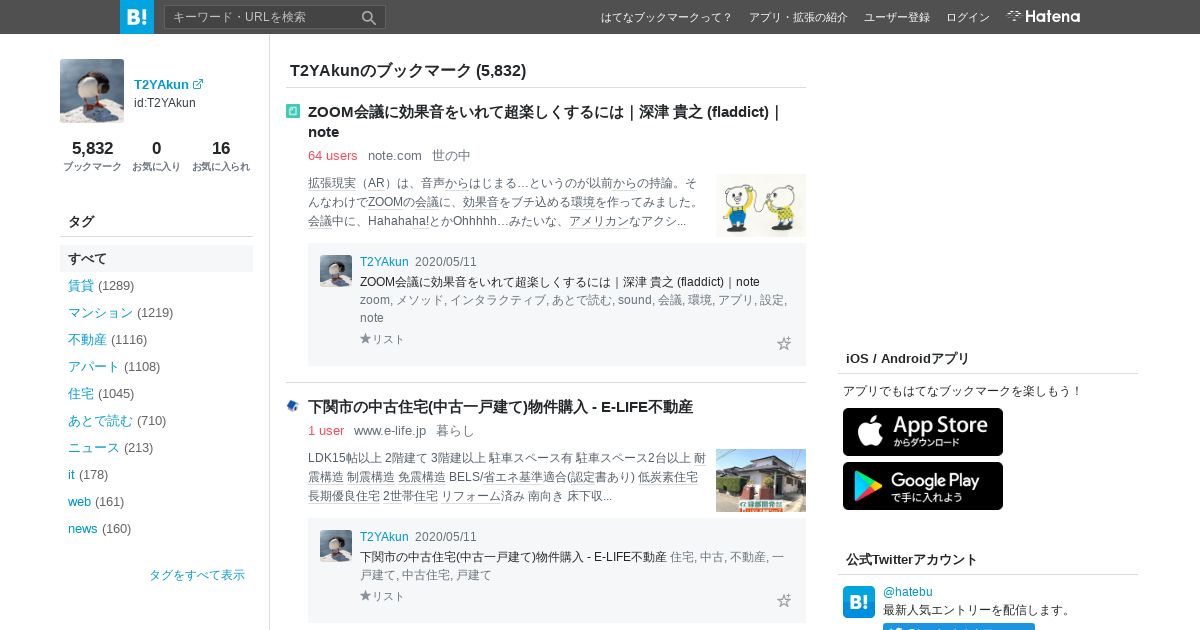Click the @hatebu Twitter B! icon
Screen dimensions: 1200x630
click(859, 602)
